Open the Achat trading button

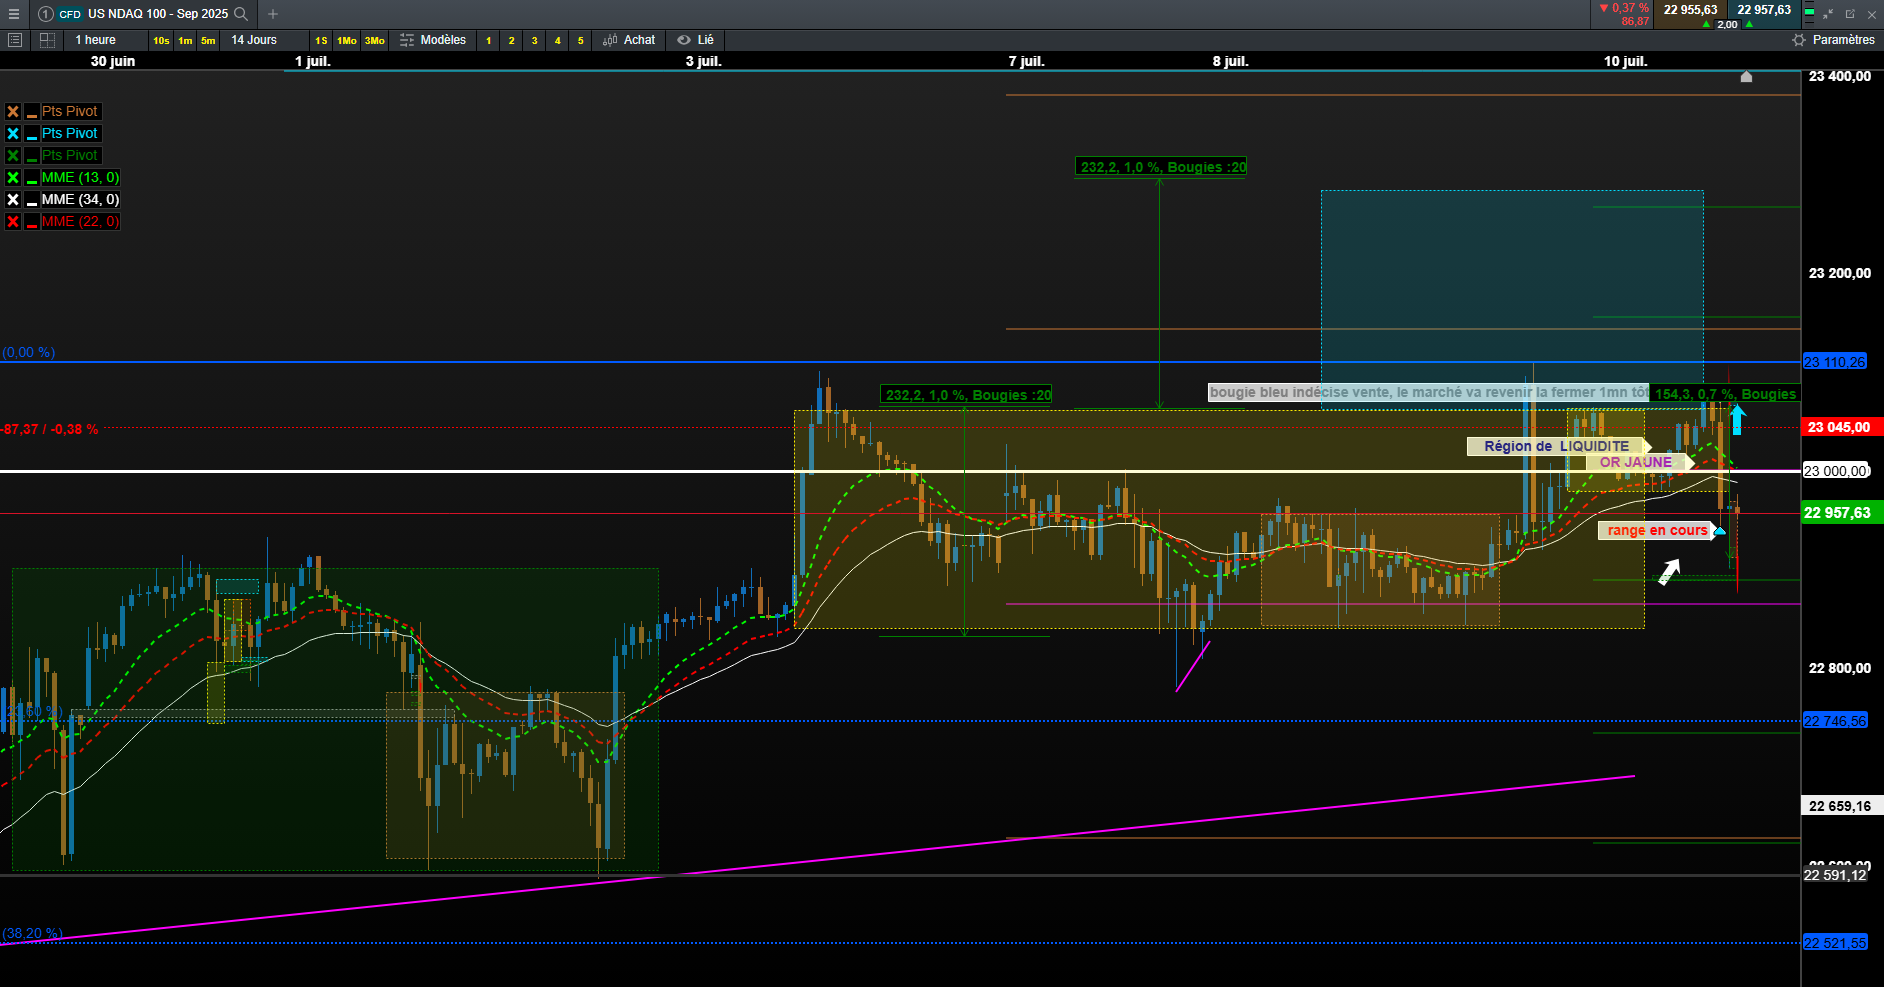pyautogui.click(x=629, y=40)
